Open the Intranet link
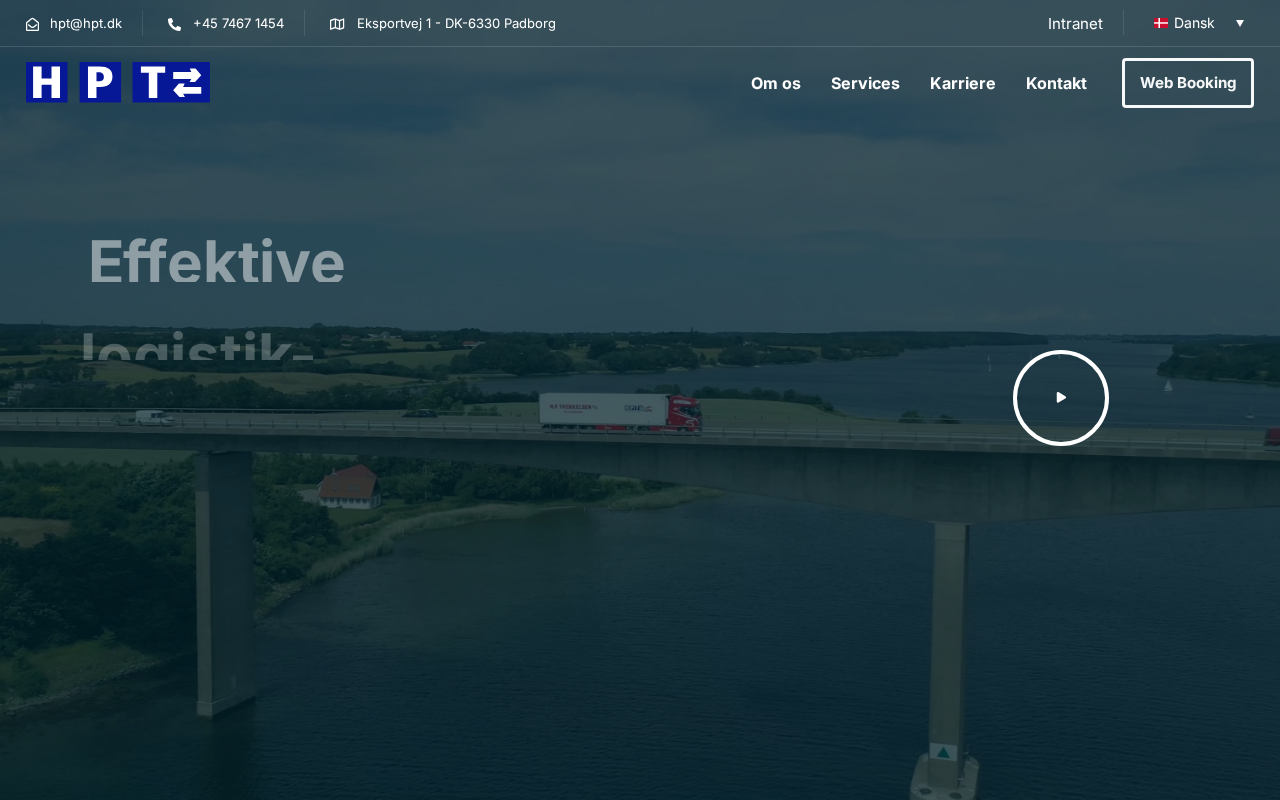Screen dimensions: 1280x800 (x=1075, y=23)
